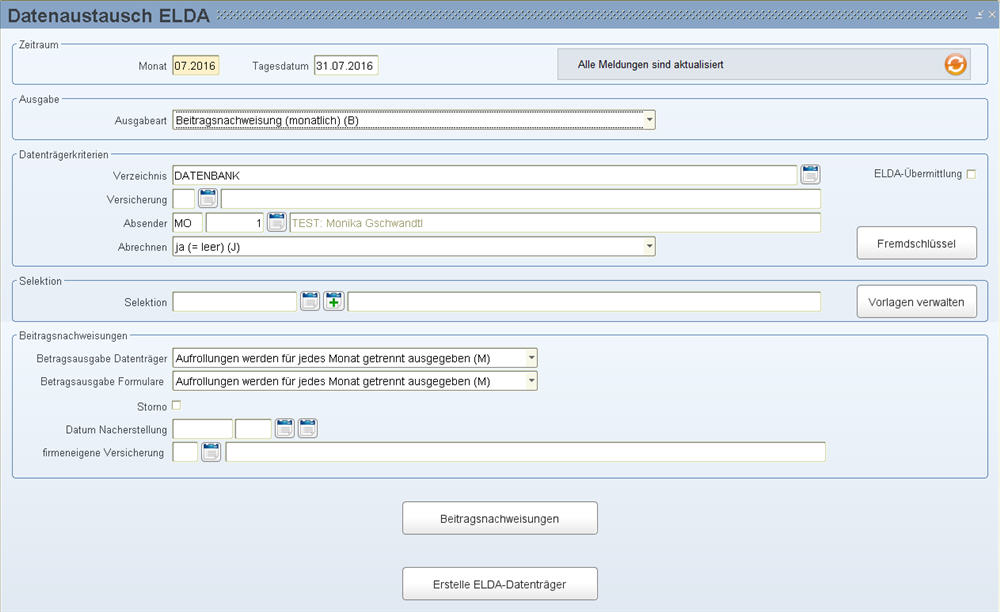This screenshot has height=612, width=1000.
Task: Open lookup icon beside Absender number field
Action: coord(276,222)
